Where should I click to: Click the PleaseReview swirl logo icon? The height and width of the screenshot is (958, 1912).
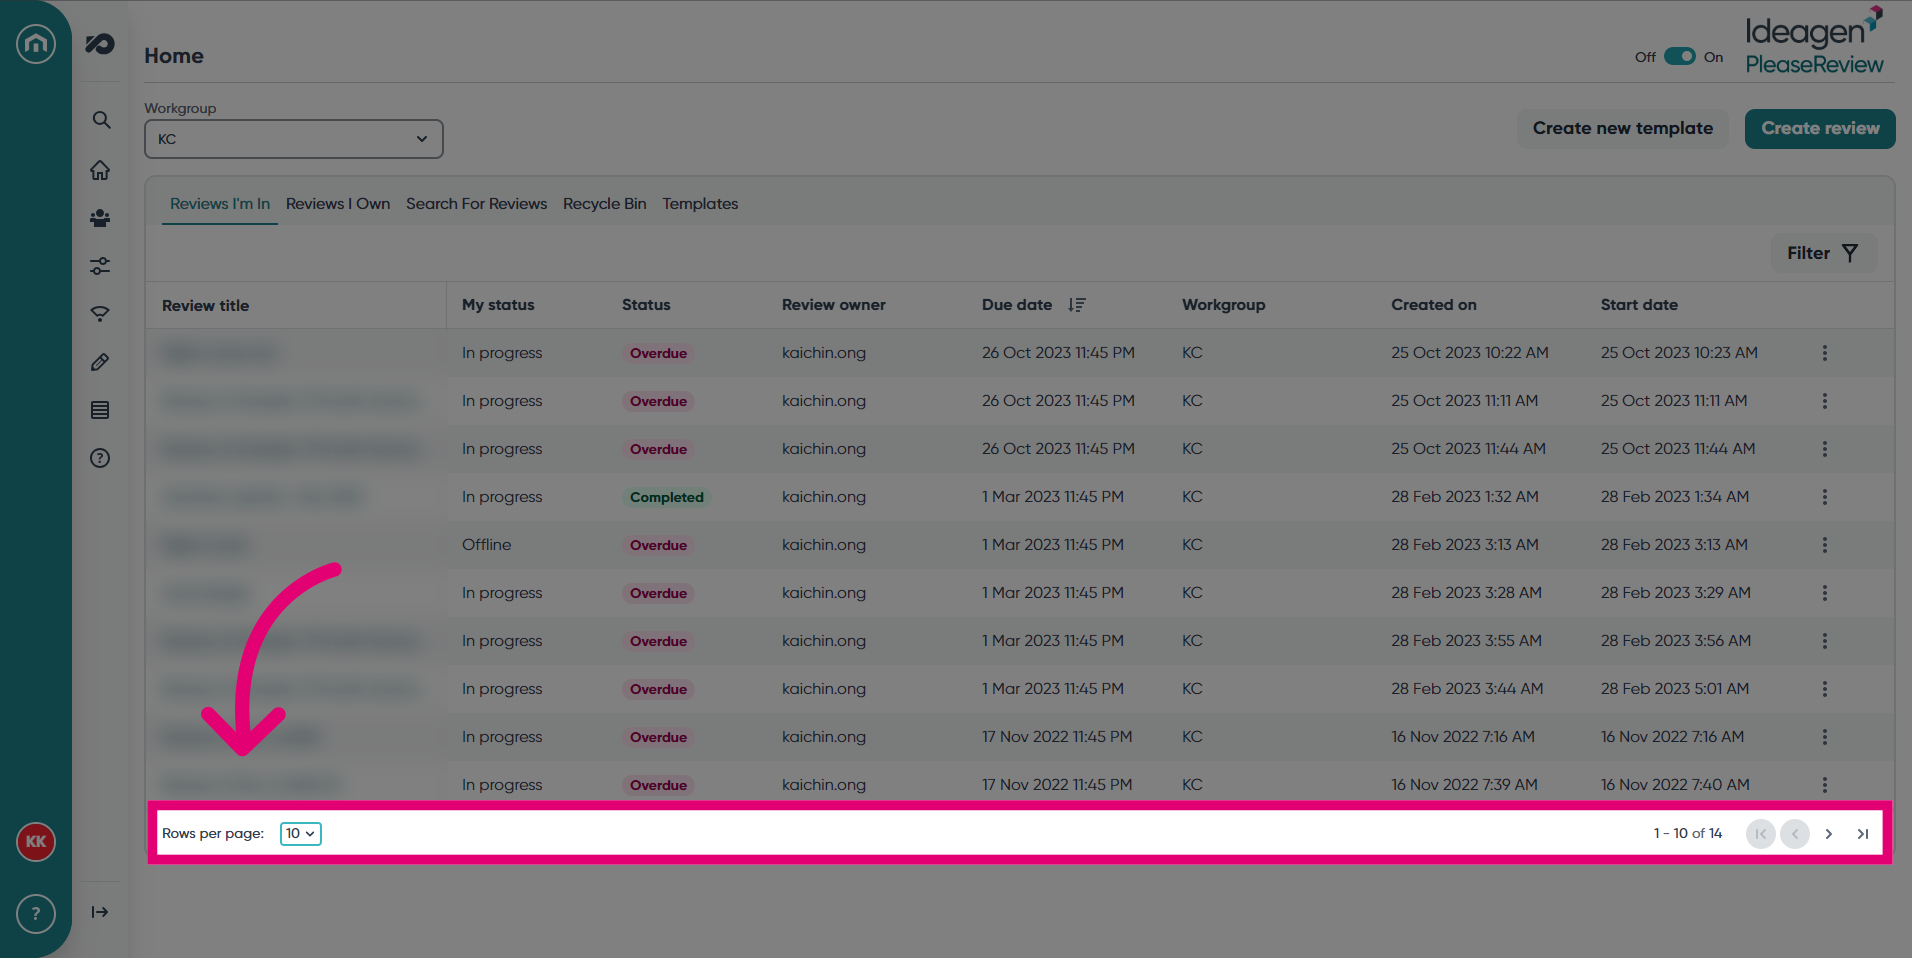click(100, 43)
